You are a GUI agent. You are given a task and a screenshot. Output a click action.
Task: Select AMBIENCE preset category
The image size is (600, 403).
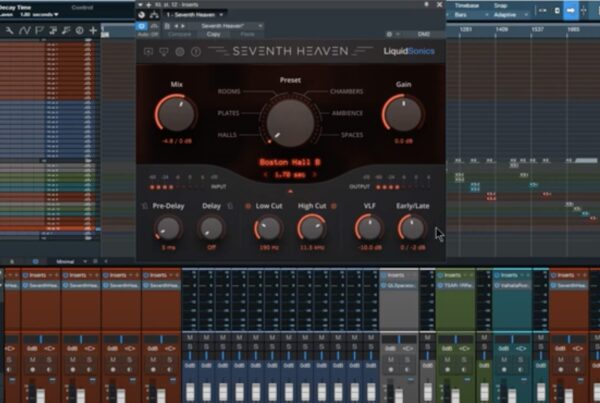[x=347, y=113]
